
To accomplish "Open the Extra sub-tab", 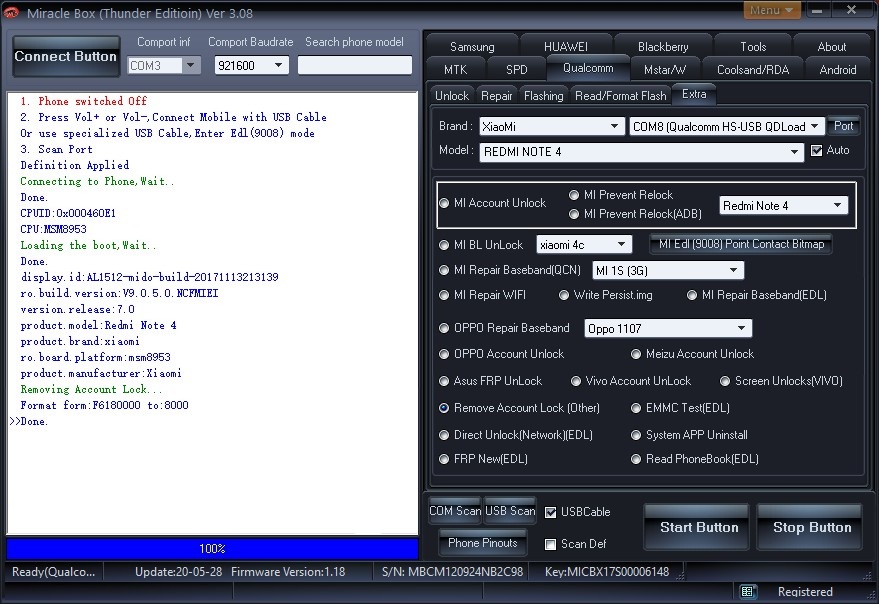I will pos(694,94).
